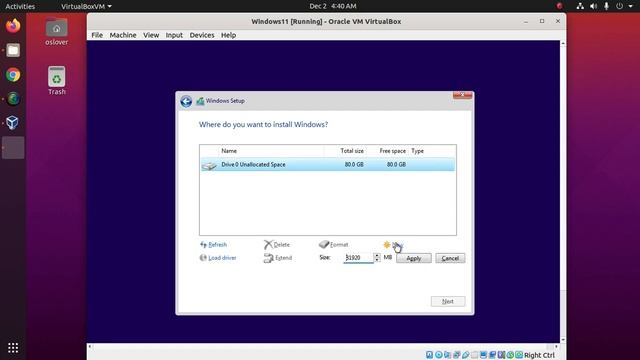
Task: Open Google Chrome from the dock
Action: 13,75
